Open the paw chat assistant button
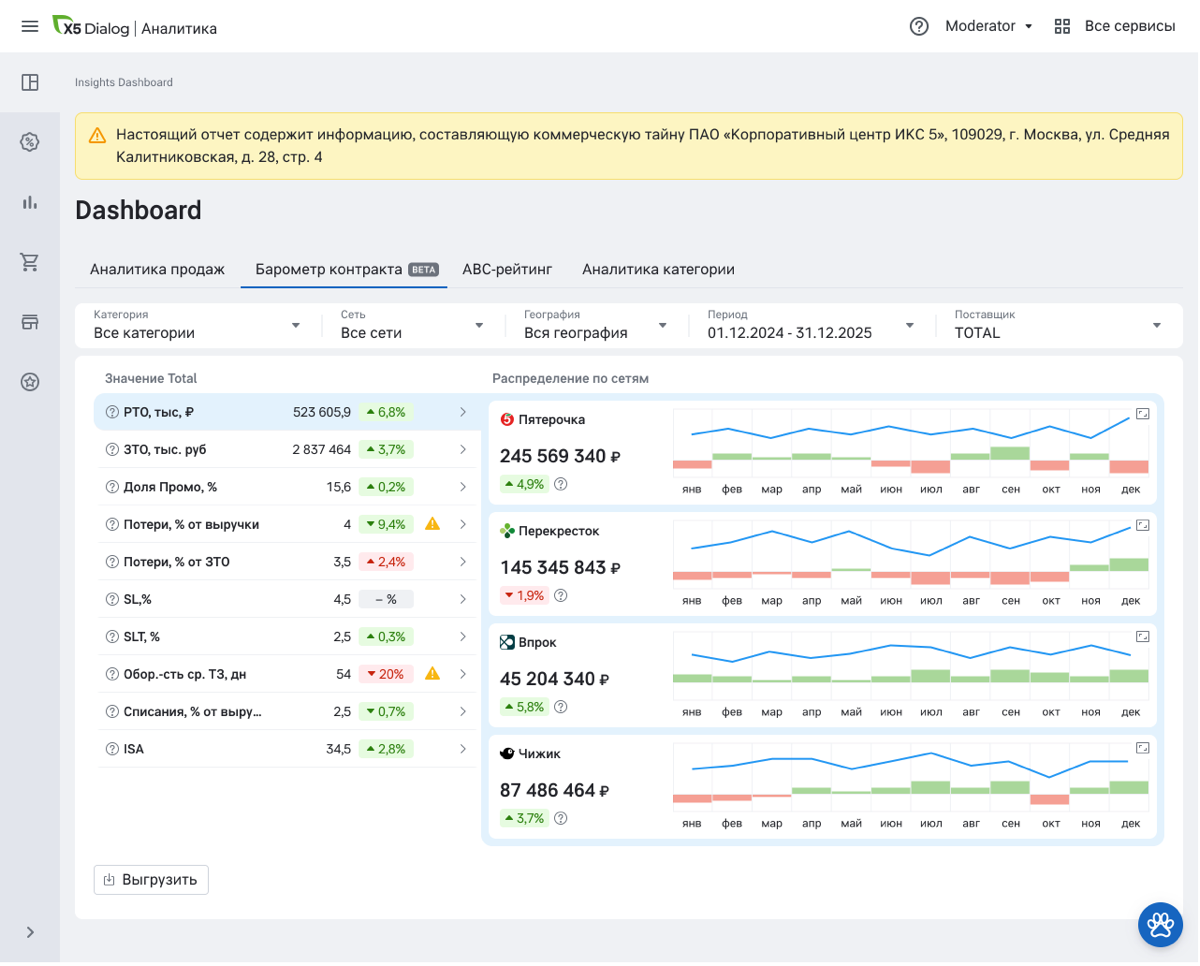 pos(1161,924)
